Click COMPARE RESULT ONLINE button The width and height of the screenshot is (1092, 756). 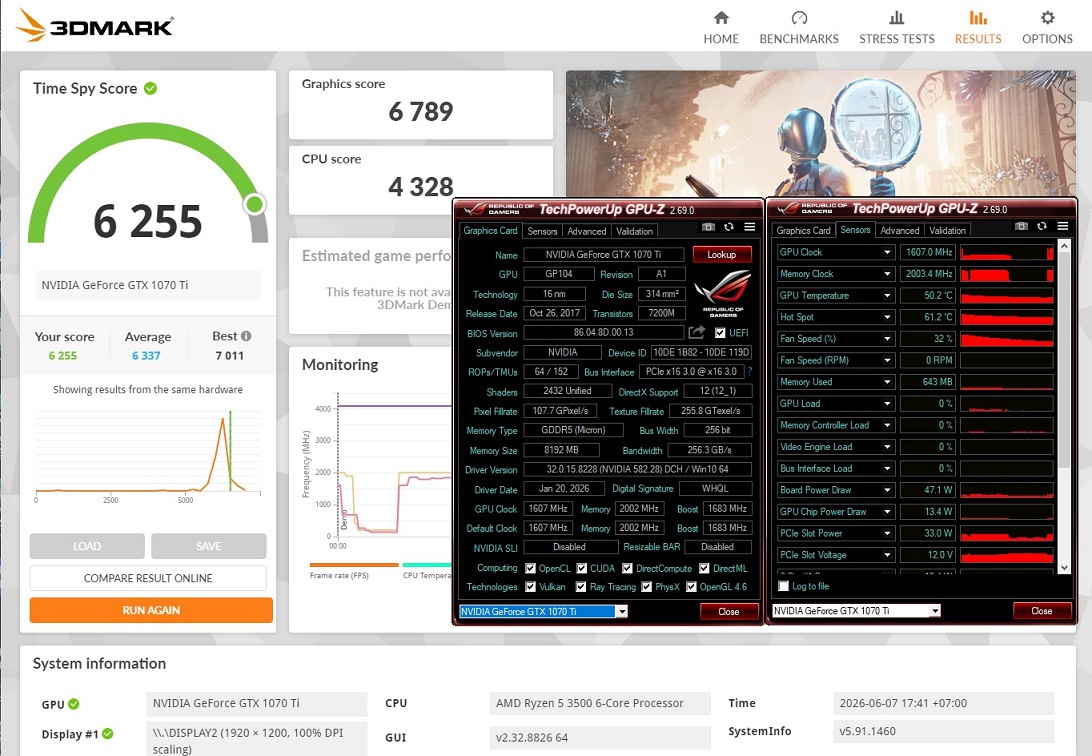pyautogui.click(x=148, y=578)
